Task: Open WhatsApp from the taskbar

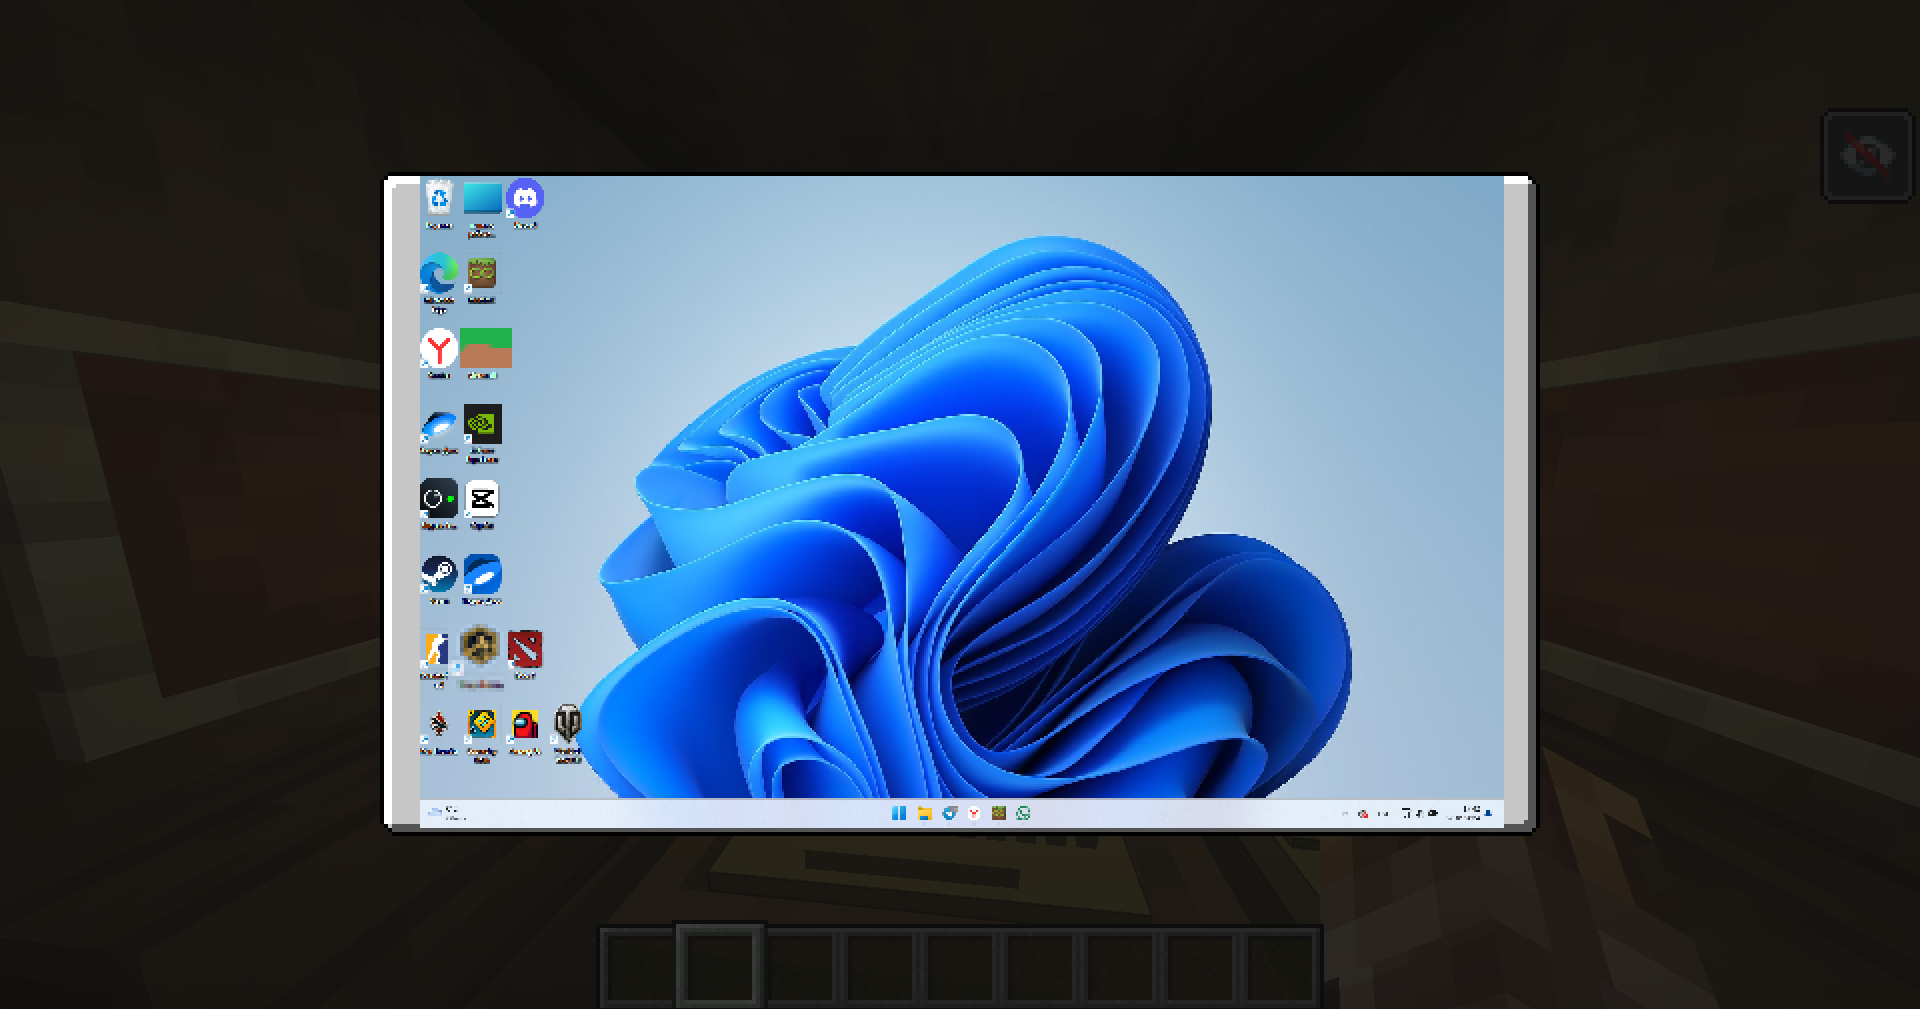Action: coord(1023,814)
